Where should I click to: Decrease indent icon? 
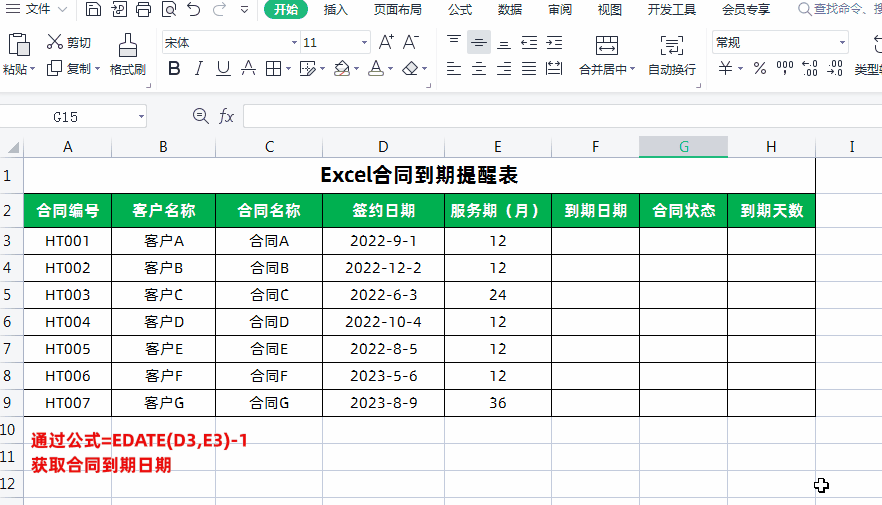tap(529, 42)
